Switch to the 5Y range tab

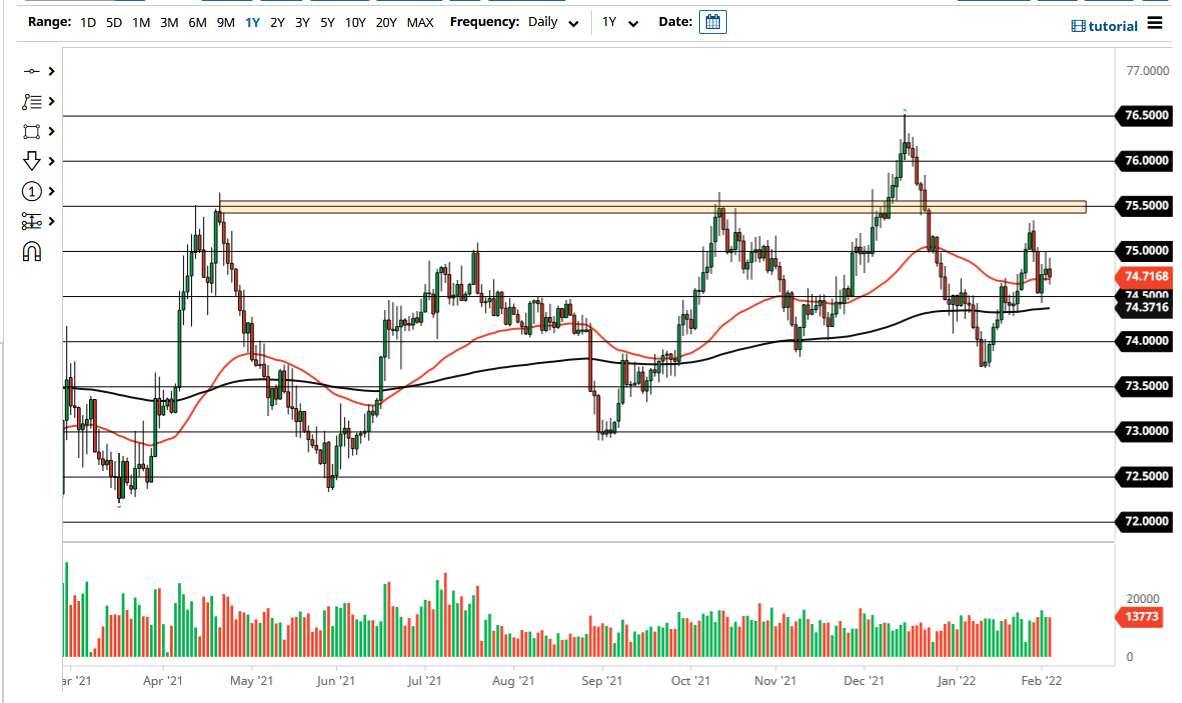(x=325, y=21)
